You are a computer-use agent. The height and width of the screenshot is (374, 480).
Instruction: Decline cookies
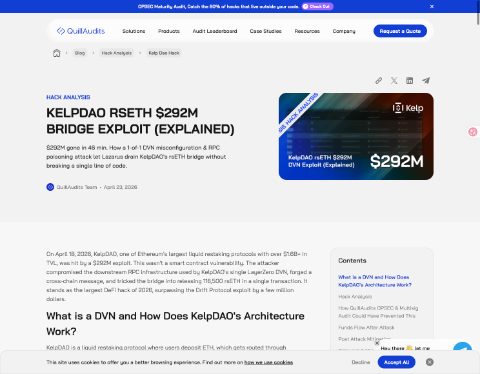click(x=361, y=362)
